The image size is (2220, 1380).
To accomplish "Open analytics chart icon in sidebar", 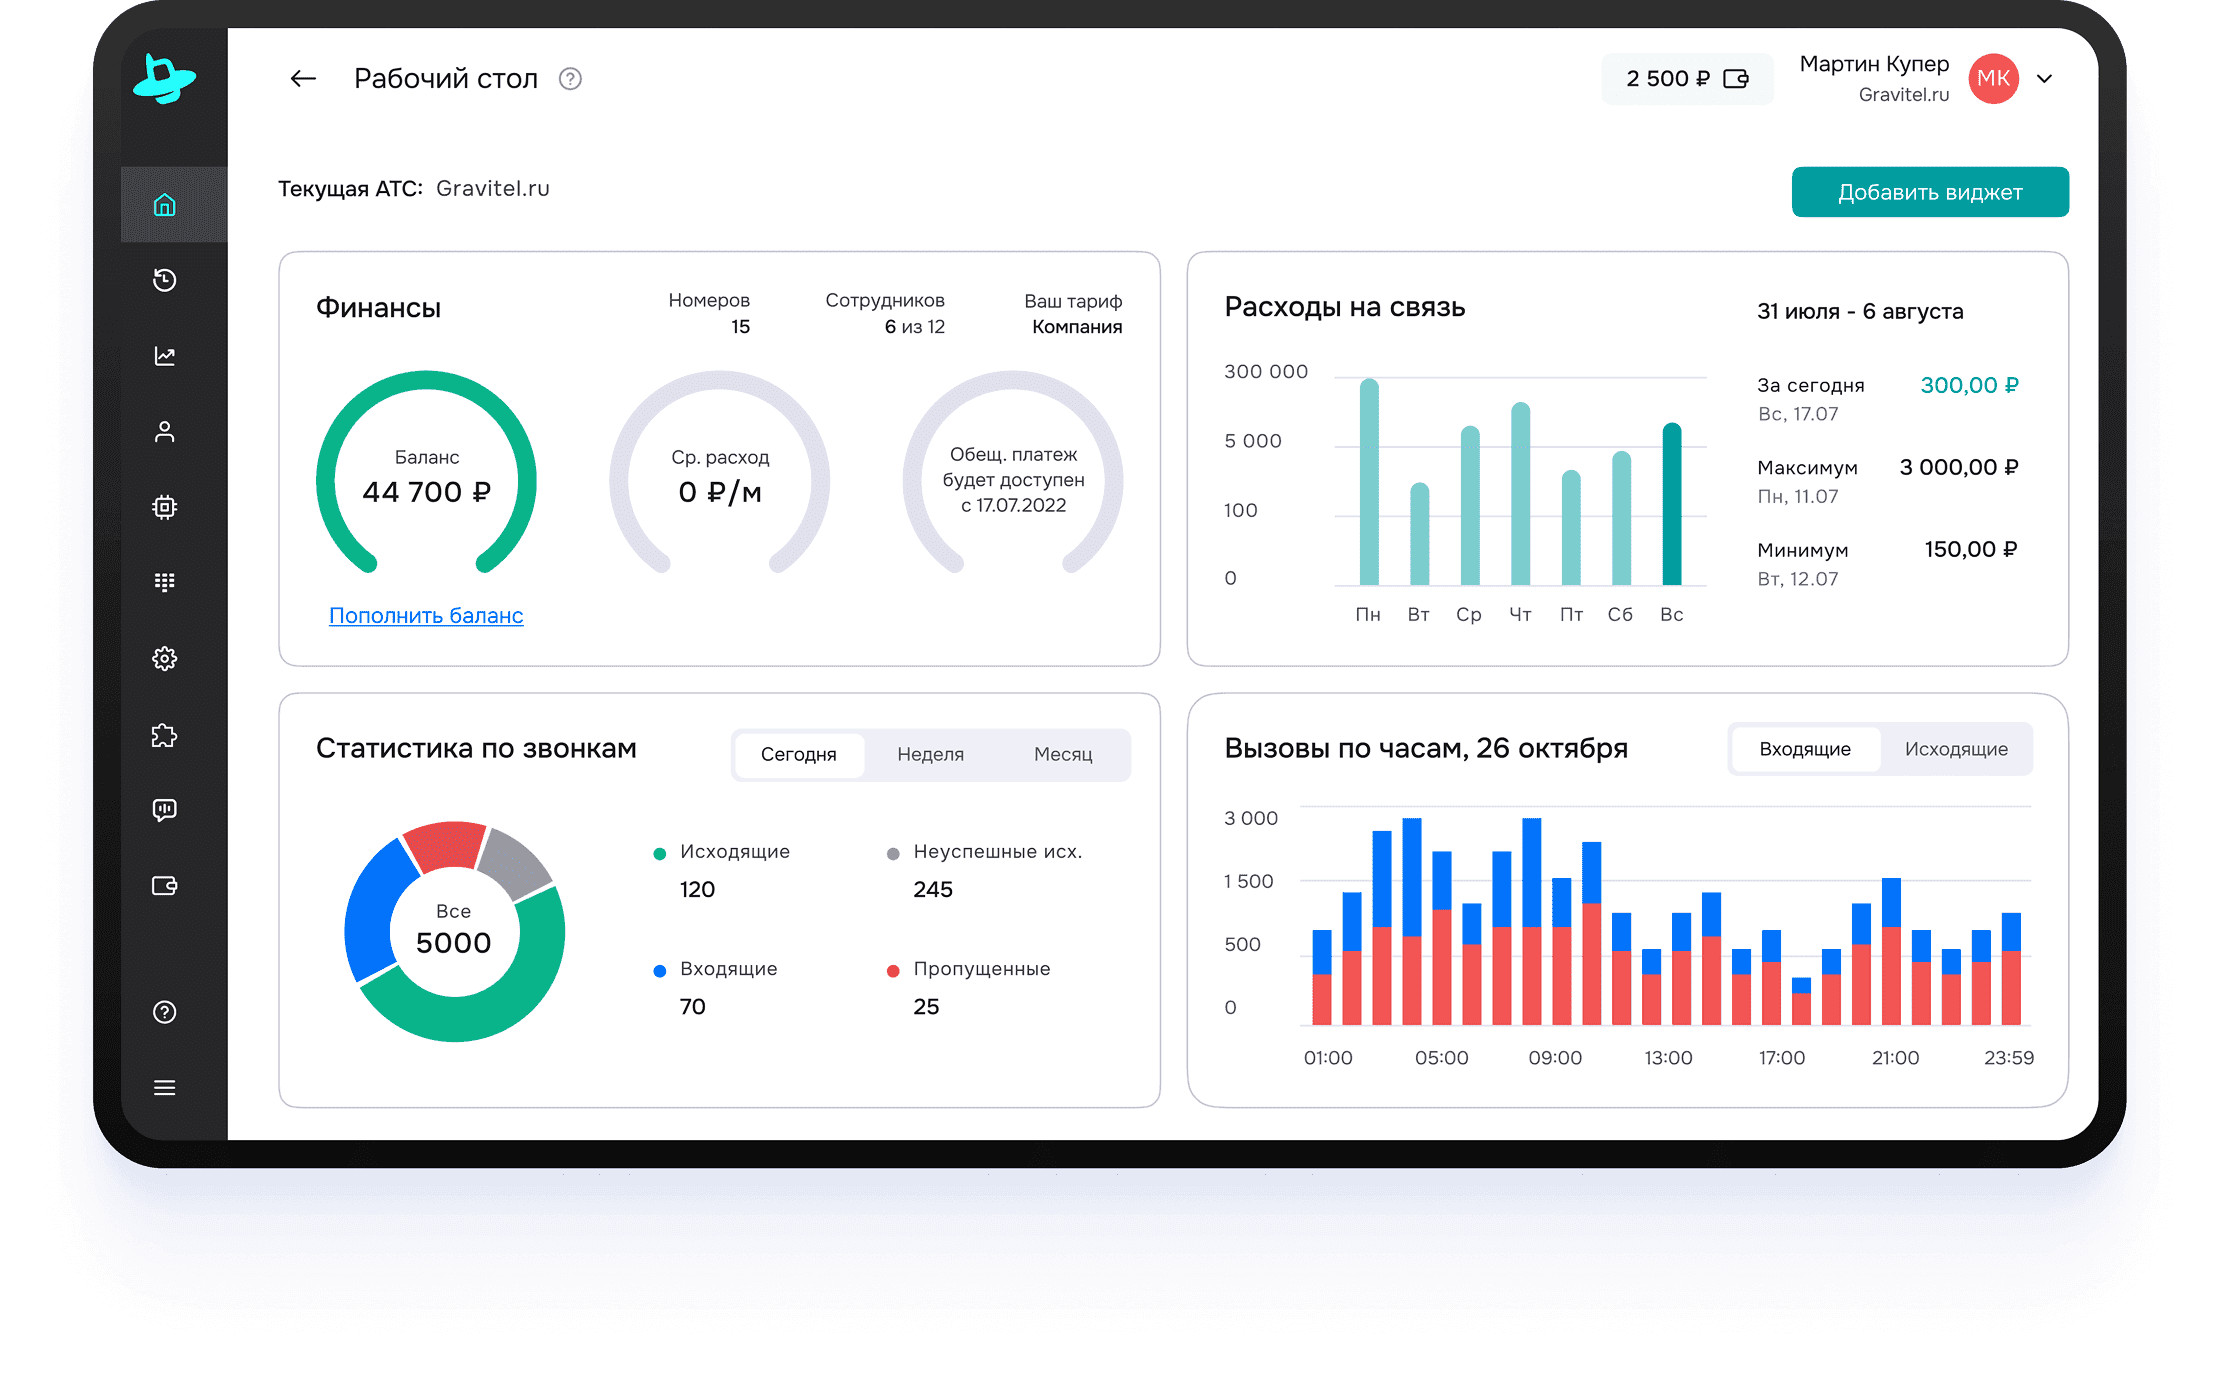I will (165, 356).
